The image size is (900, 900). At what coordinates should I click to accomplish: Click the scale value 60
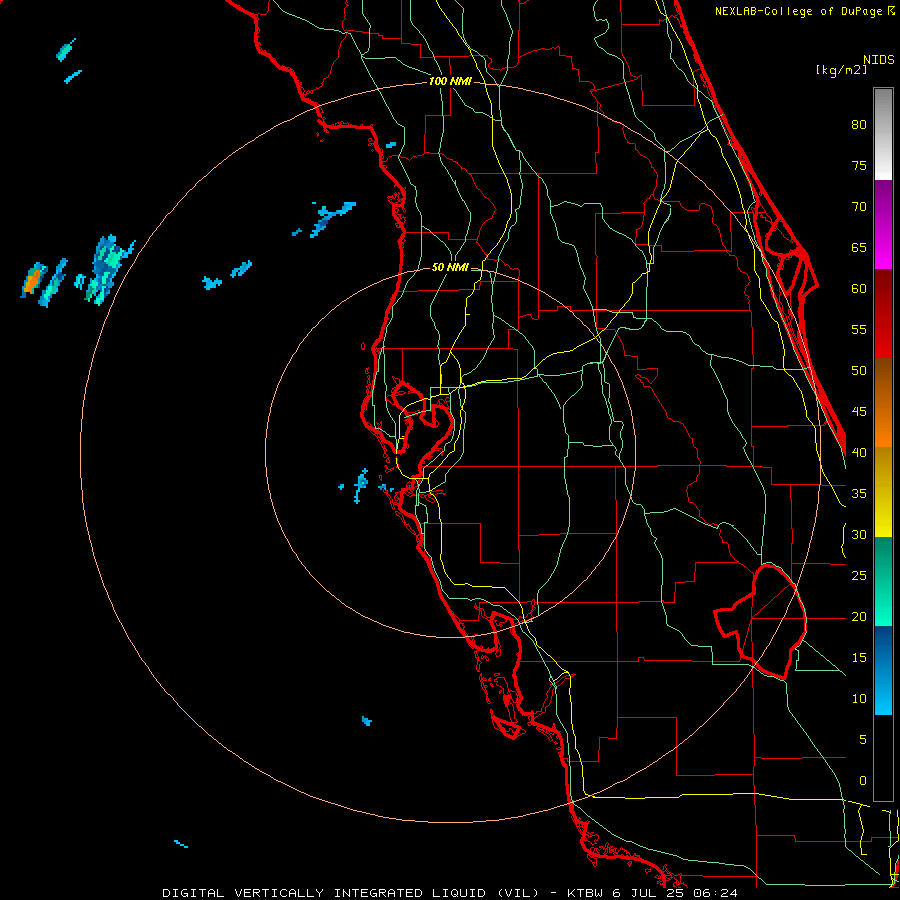tap(859, 289)
